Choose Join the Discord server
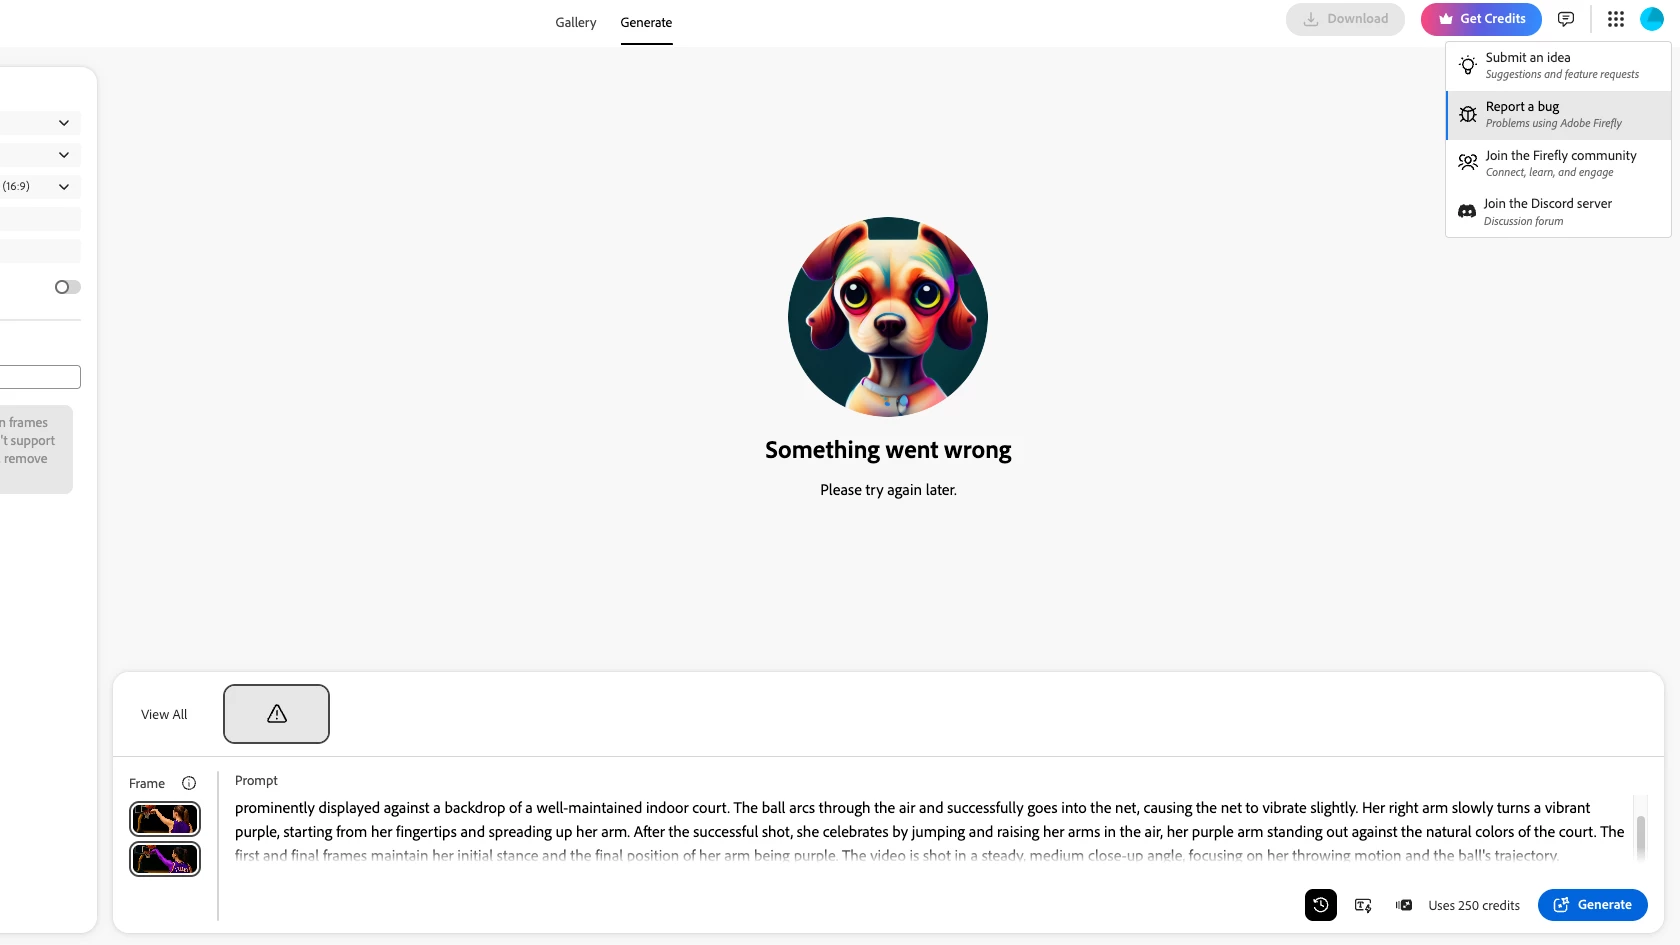The height and width of the screenshot is (945, 1680). (1558, 212)
